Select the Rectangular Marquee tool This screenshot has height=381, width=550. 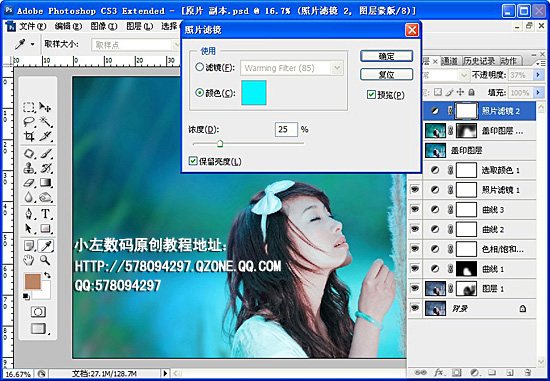coord(29,107)
